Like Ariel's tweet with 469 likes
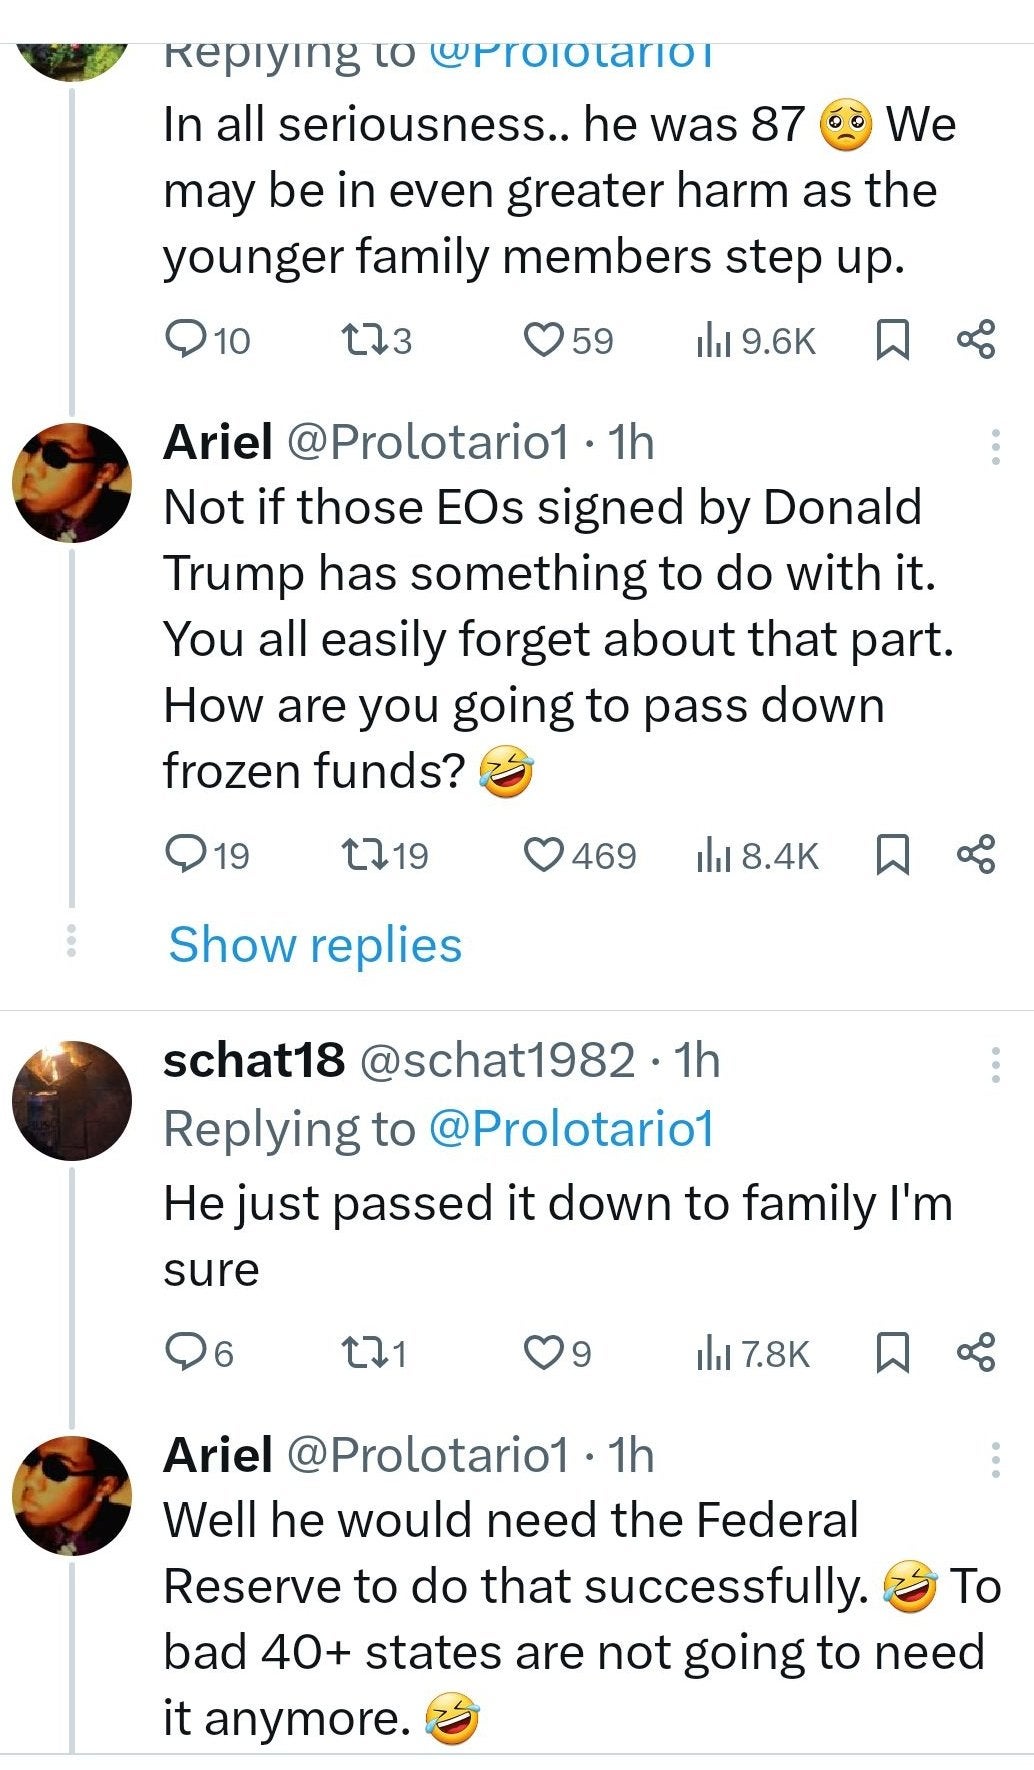The width and height of the screenshot is (1034, 1770). point(543,855)
